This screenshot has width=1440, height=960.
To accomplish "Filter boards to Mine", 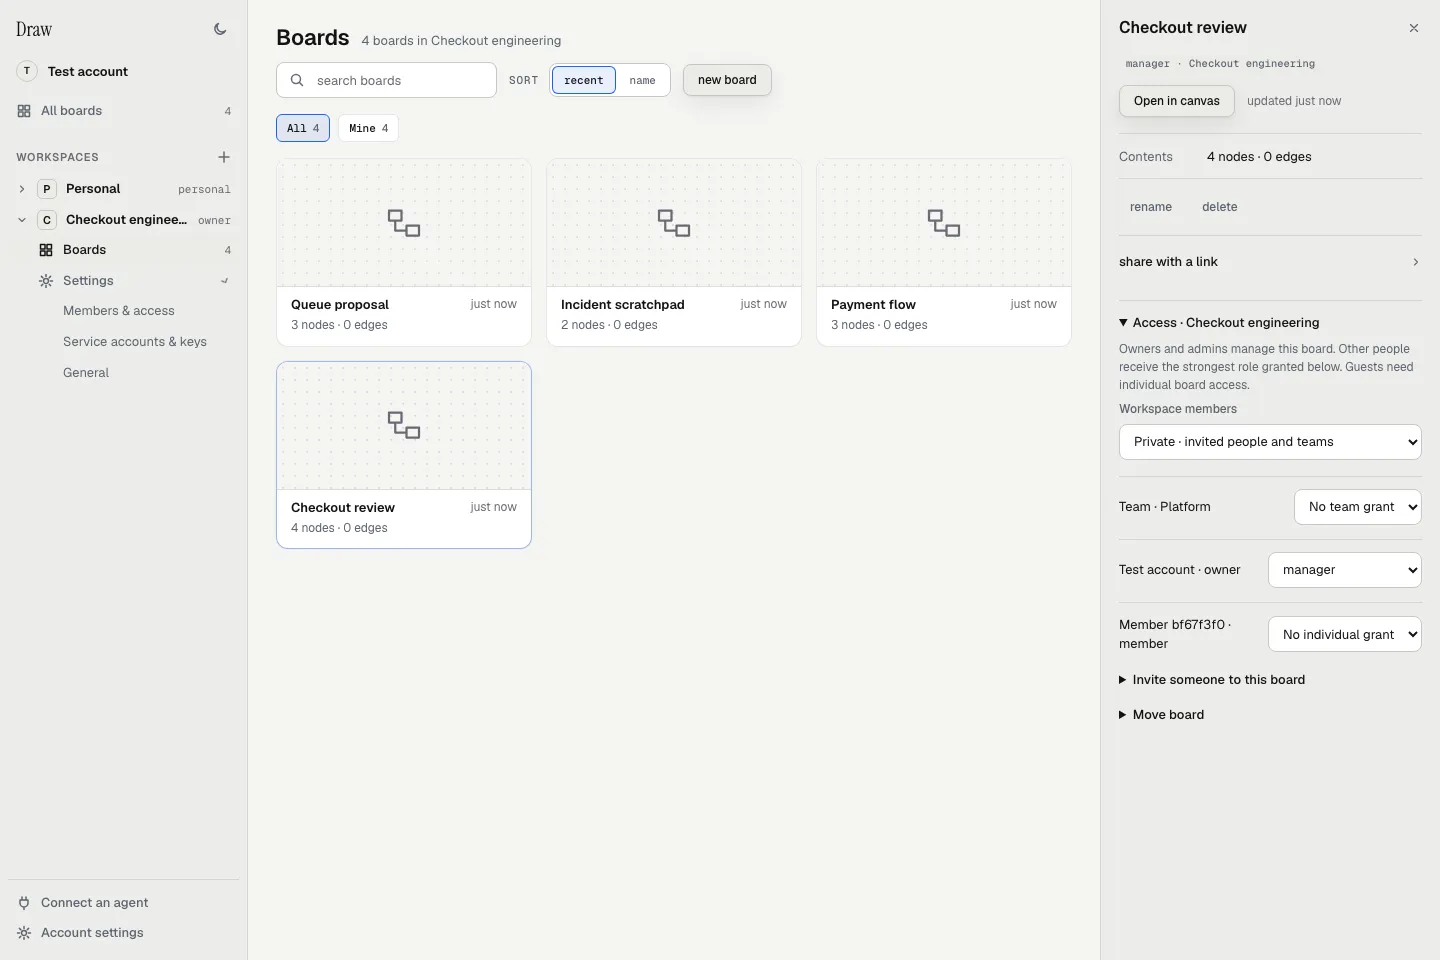I will coord(368,128).
